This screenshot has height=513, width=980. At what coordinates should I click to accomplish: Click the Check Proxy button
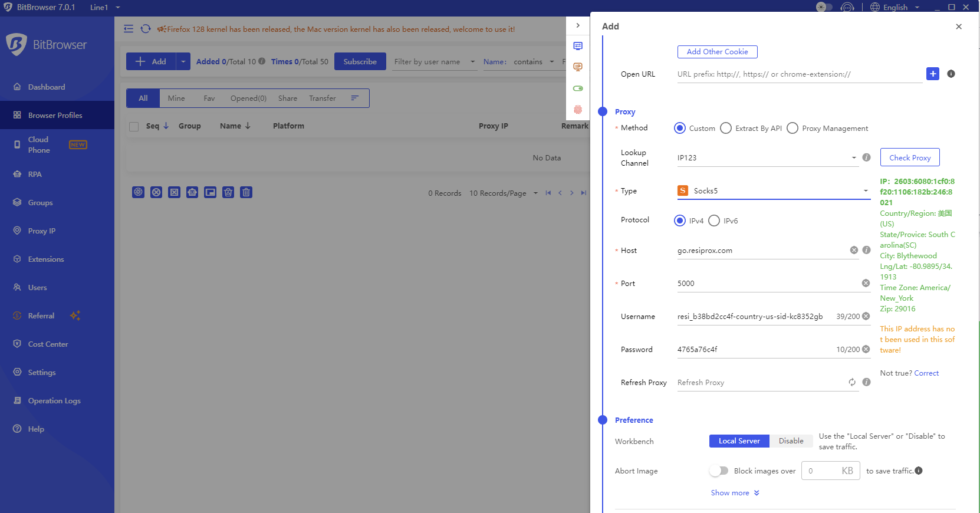pyautogui.click(x=909, y=157)
